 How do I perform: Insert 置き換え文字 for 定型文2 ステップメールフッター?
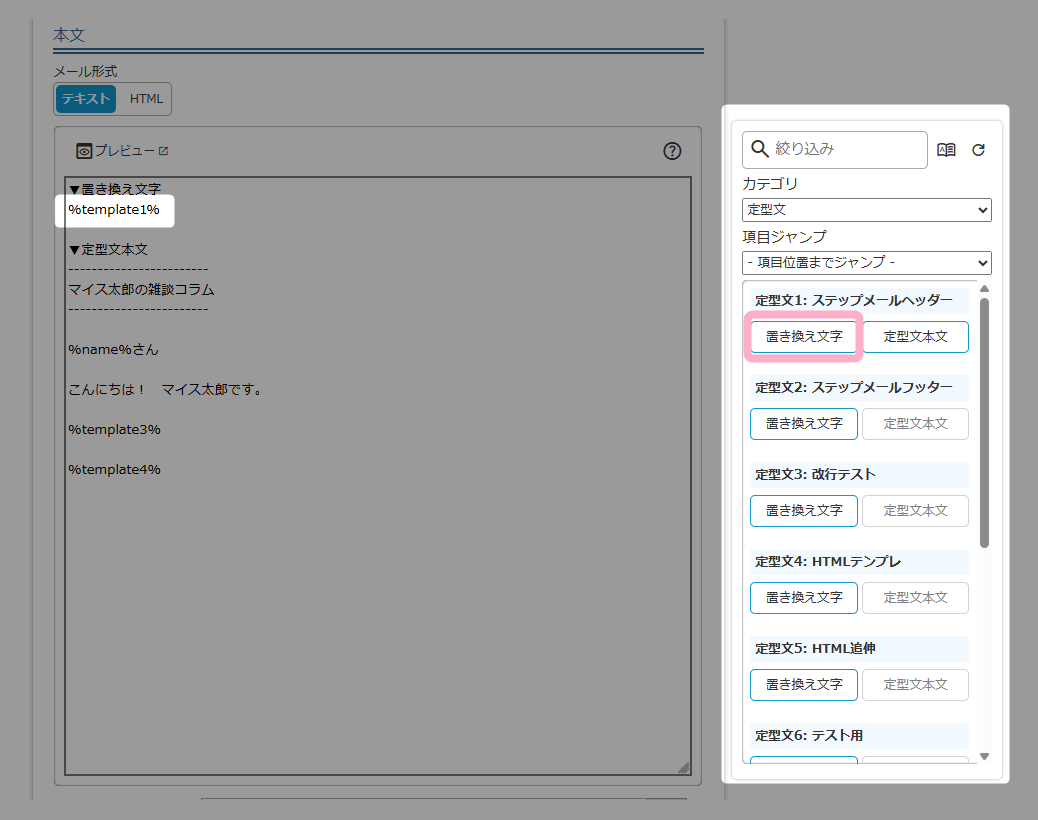(x=804, y=424)
